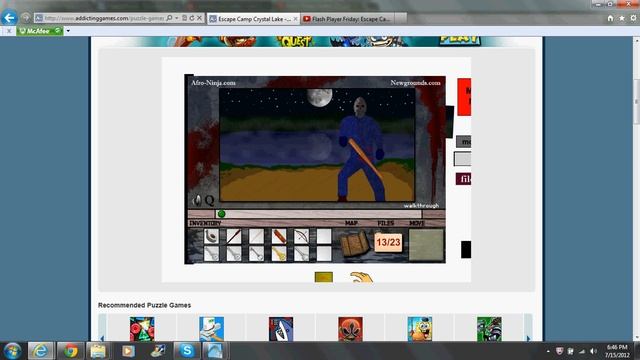Image resolution: width=640 pixels, height=360 pixels.
Task: Open the volume speaker tray icon
Action: point(593,351)
